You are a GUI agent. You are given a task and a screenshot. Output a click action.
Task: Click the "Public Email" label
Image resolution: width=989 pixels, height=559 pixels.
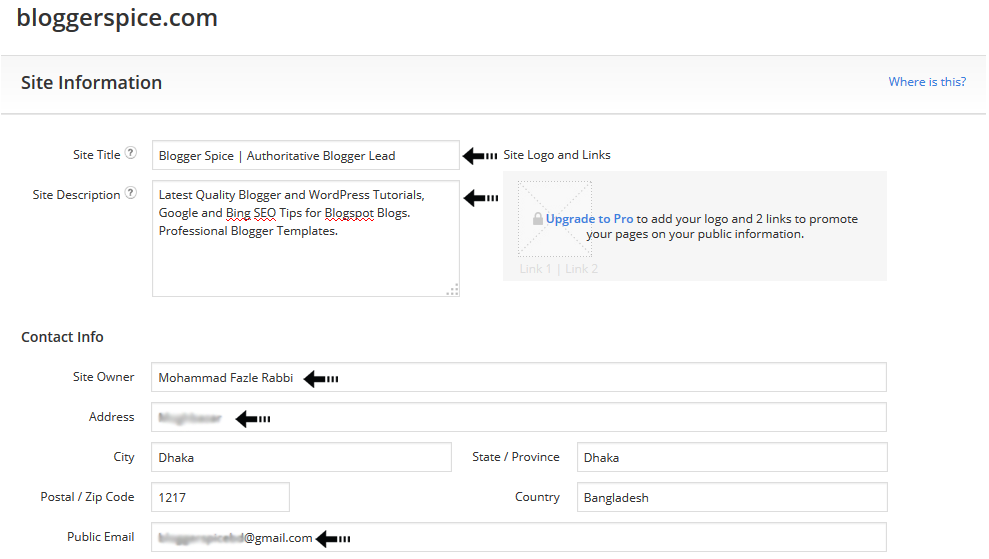point(101,537)
